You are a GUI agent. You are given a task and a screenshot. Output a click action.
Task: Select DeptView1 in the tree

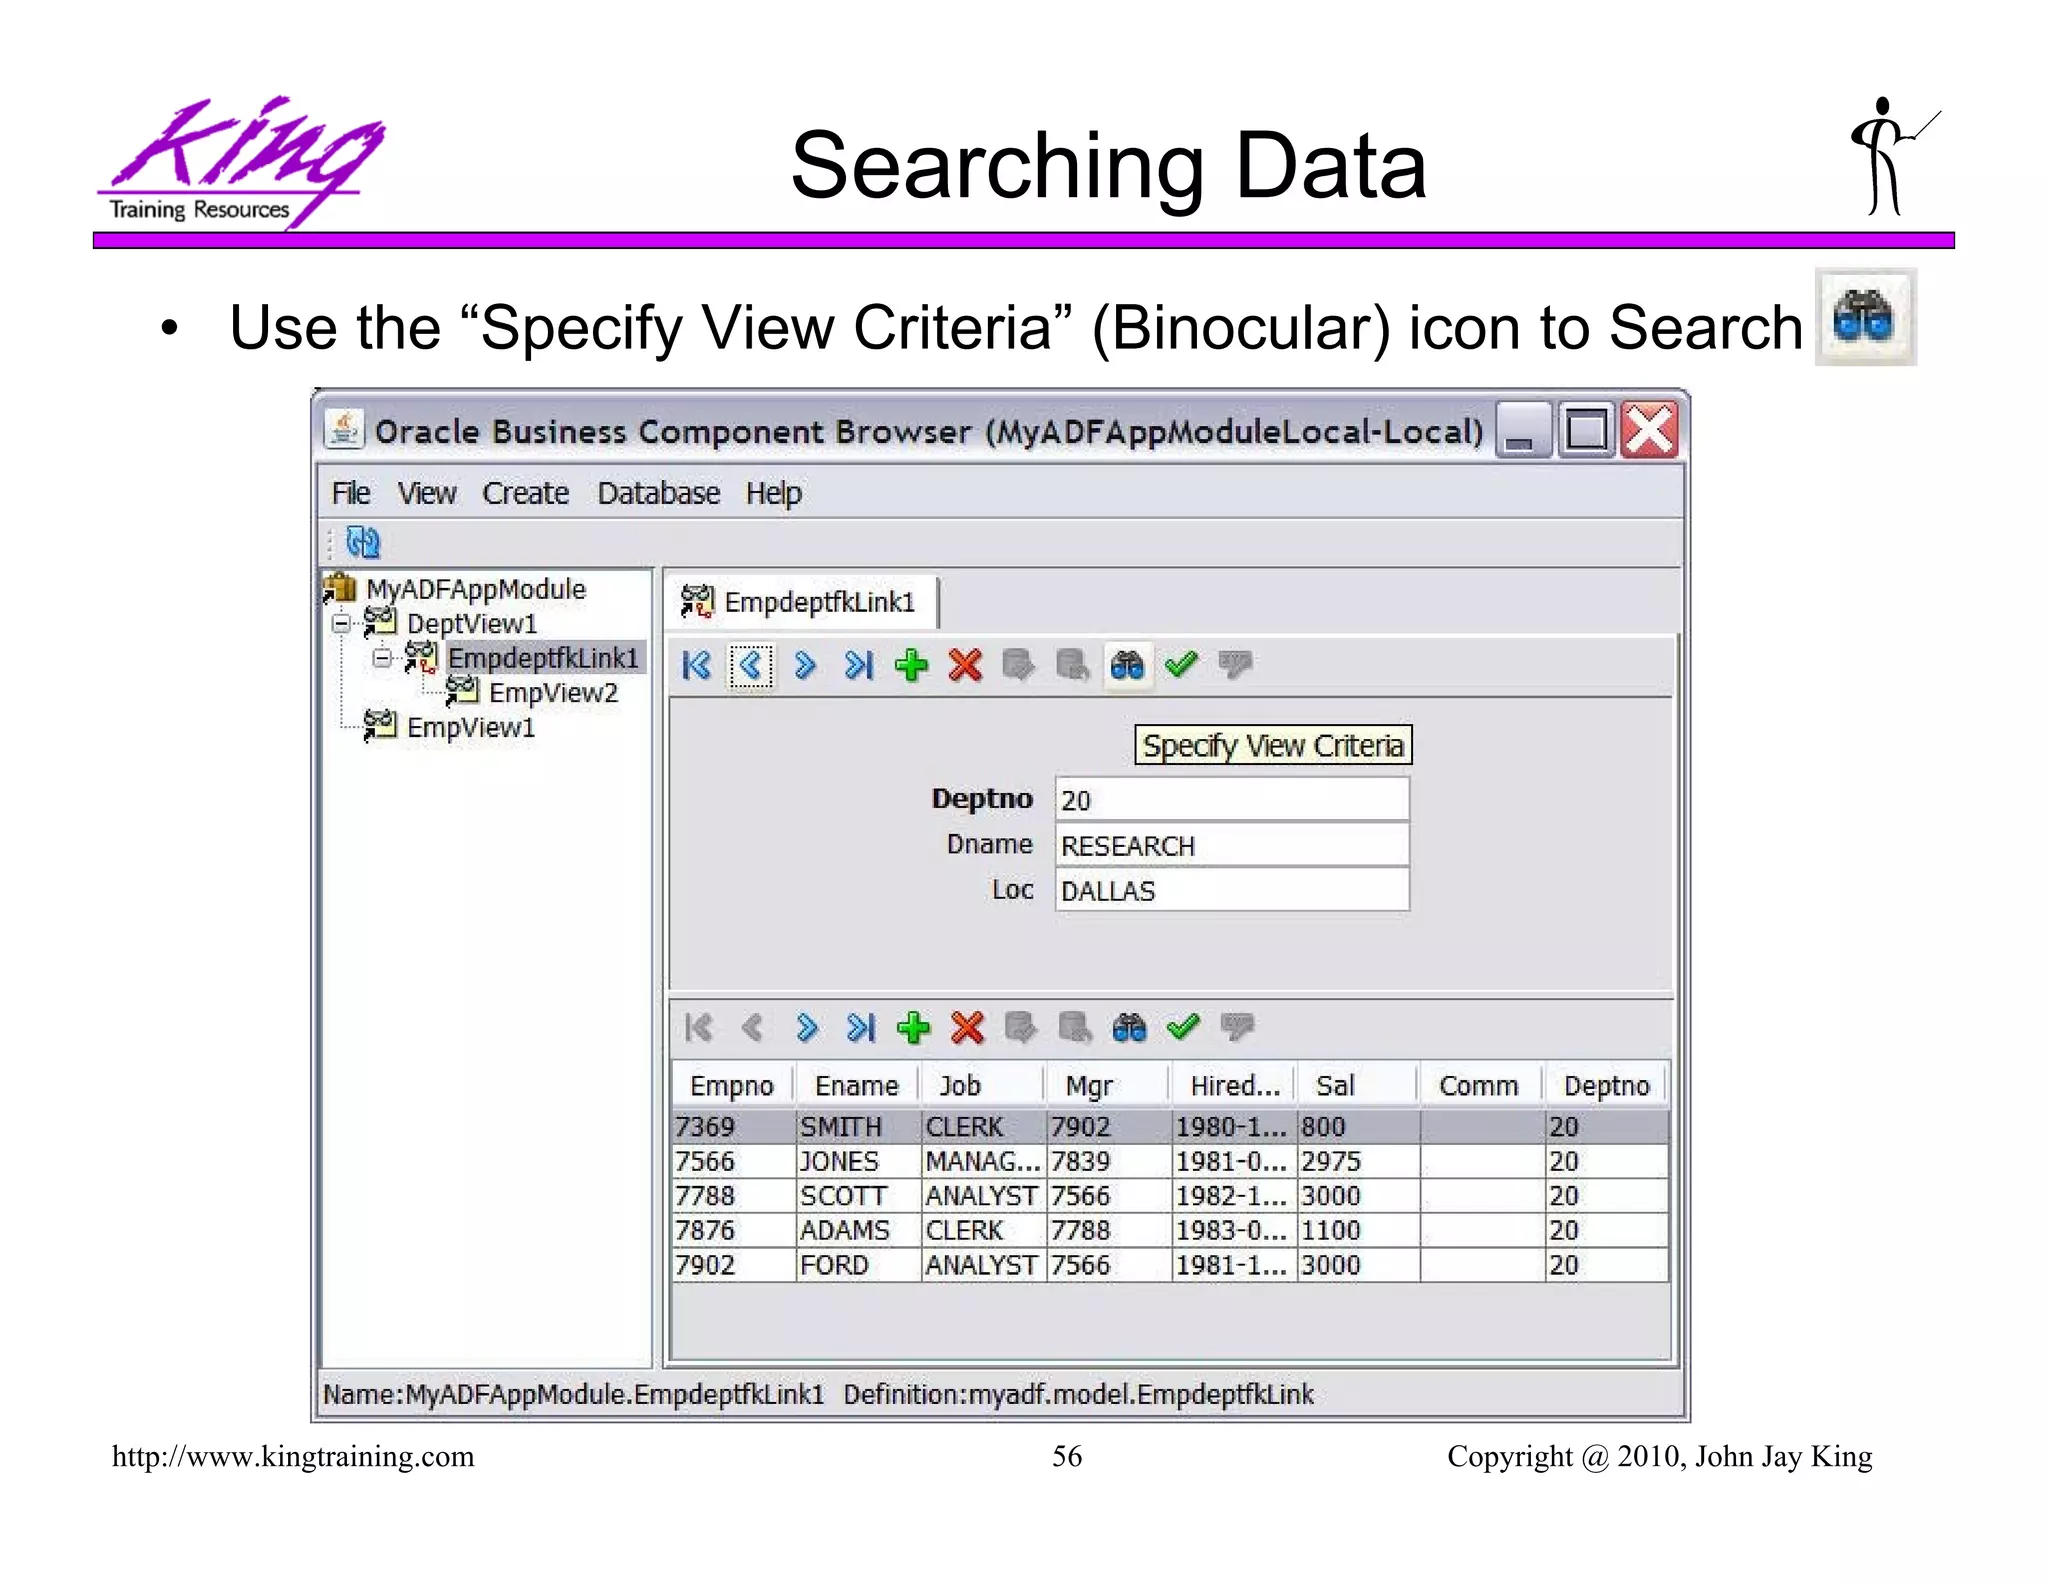(472, 624)
